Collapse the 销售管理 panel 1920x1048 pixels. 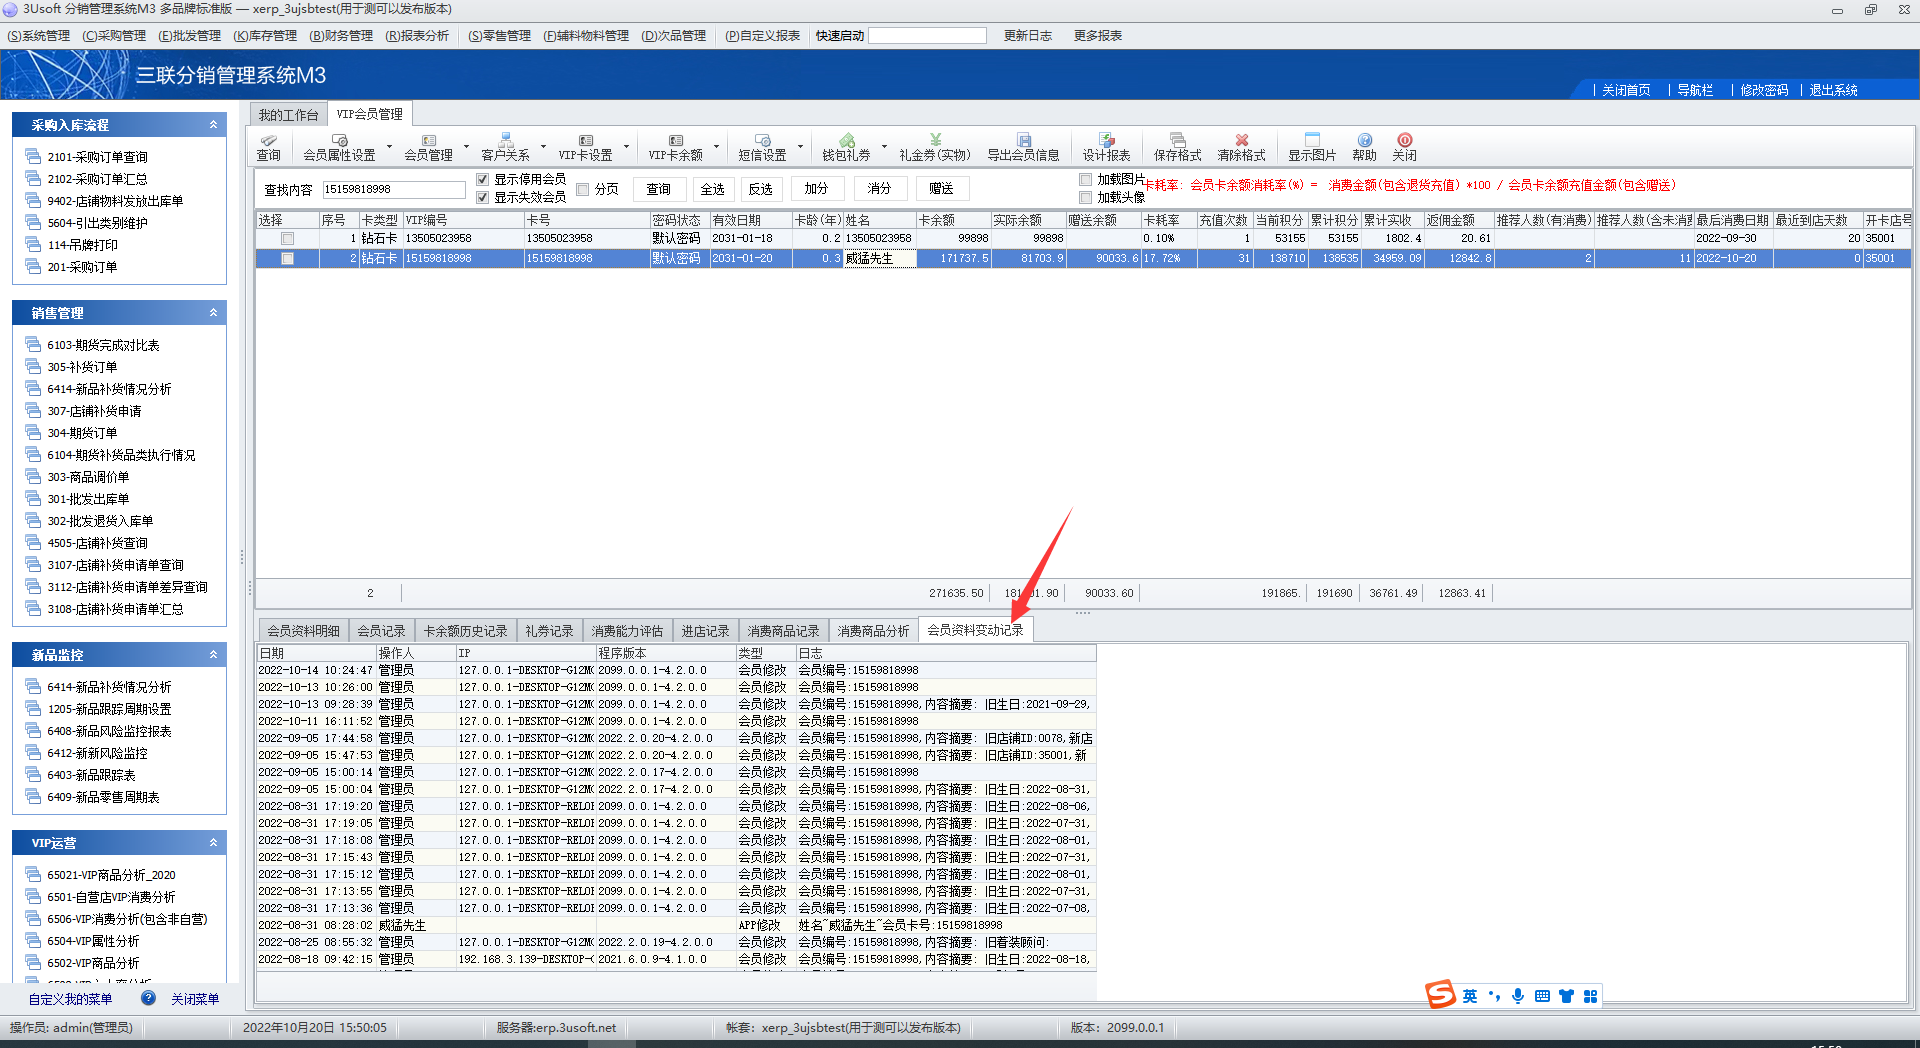(213, 313)
